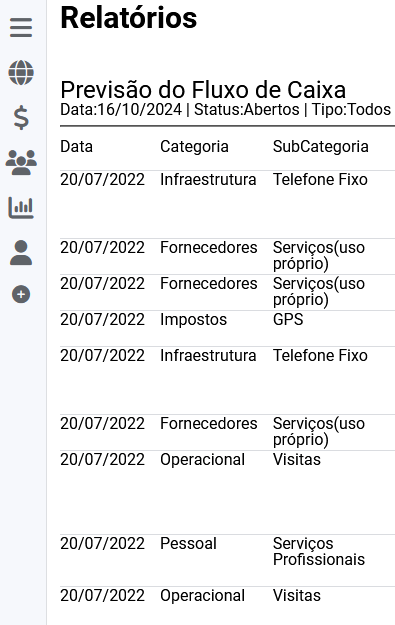This screenshot has width=395, height=625.
Task: Click the globe icon in sidebar
Action: pos(21,73)
